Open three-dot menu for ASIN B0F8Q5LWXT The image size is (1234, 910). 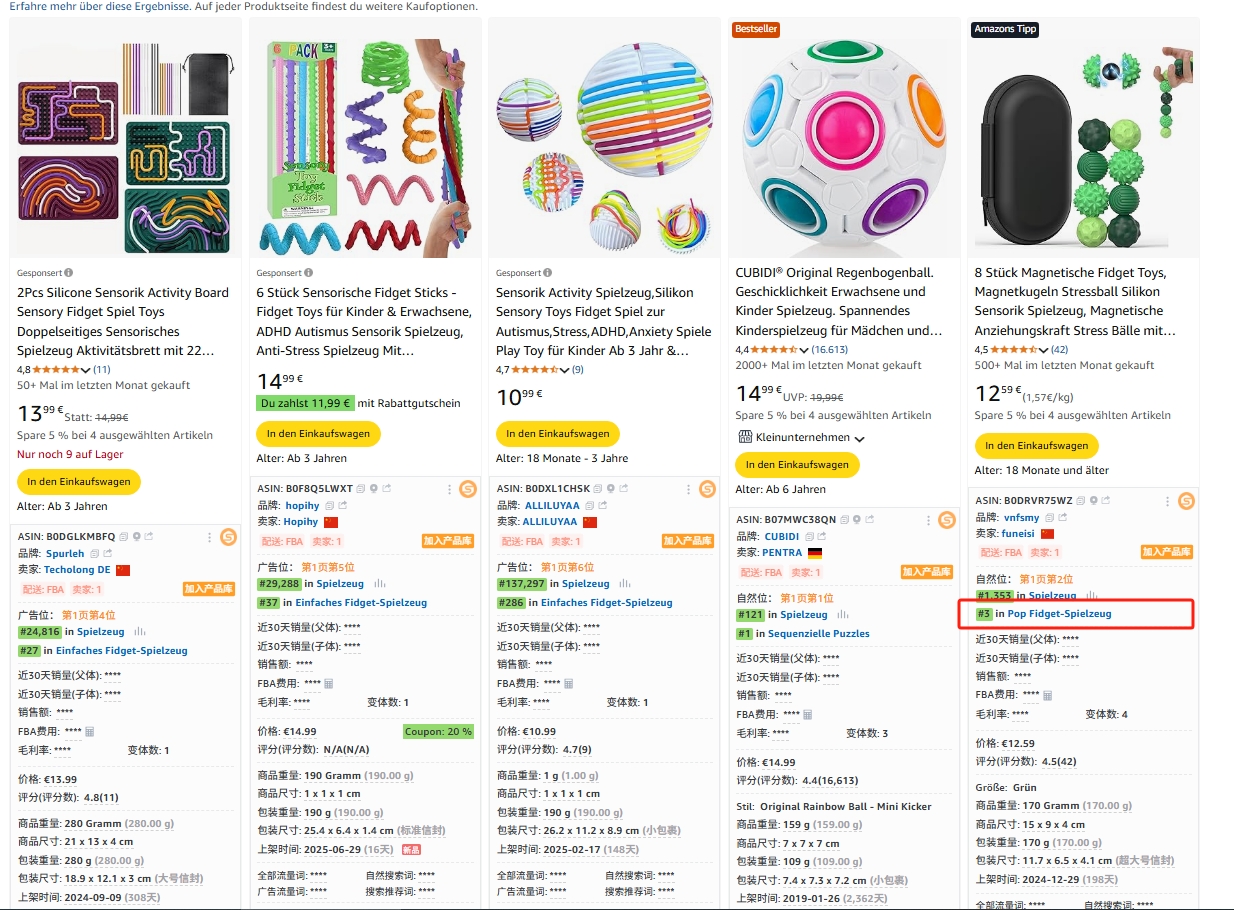(x=448, y=489)
